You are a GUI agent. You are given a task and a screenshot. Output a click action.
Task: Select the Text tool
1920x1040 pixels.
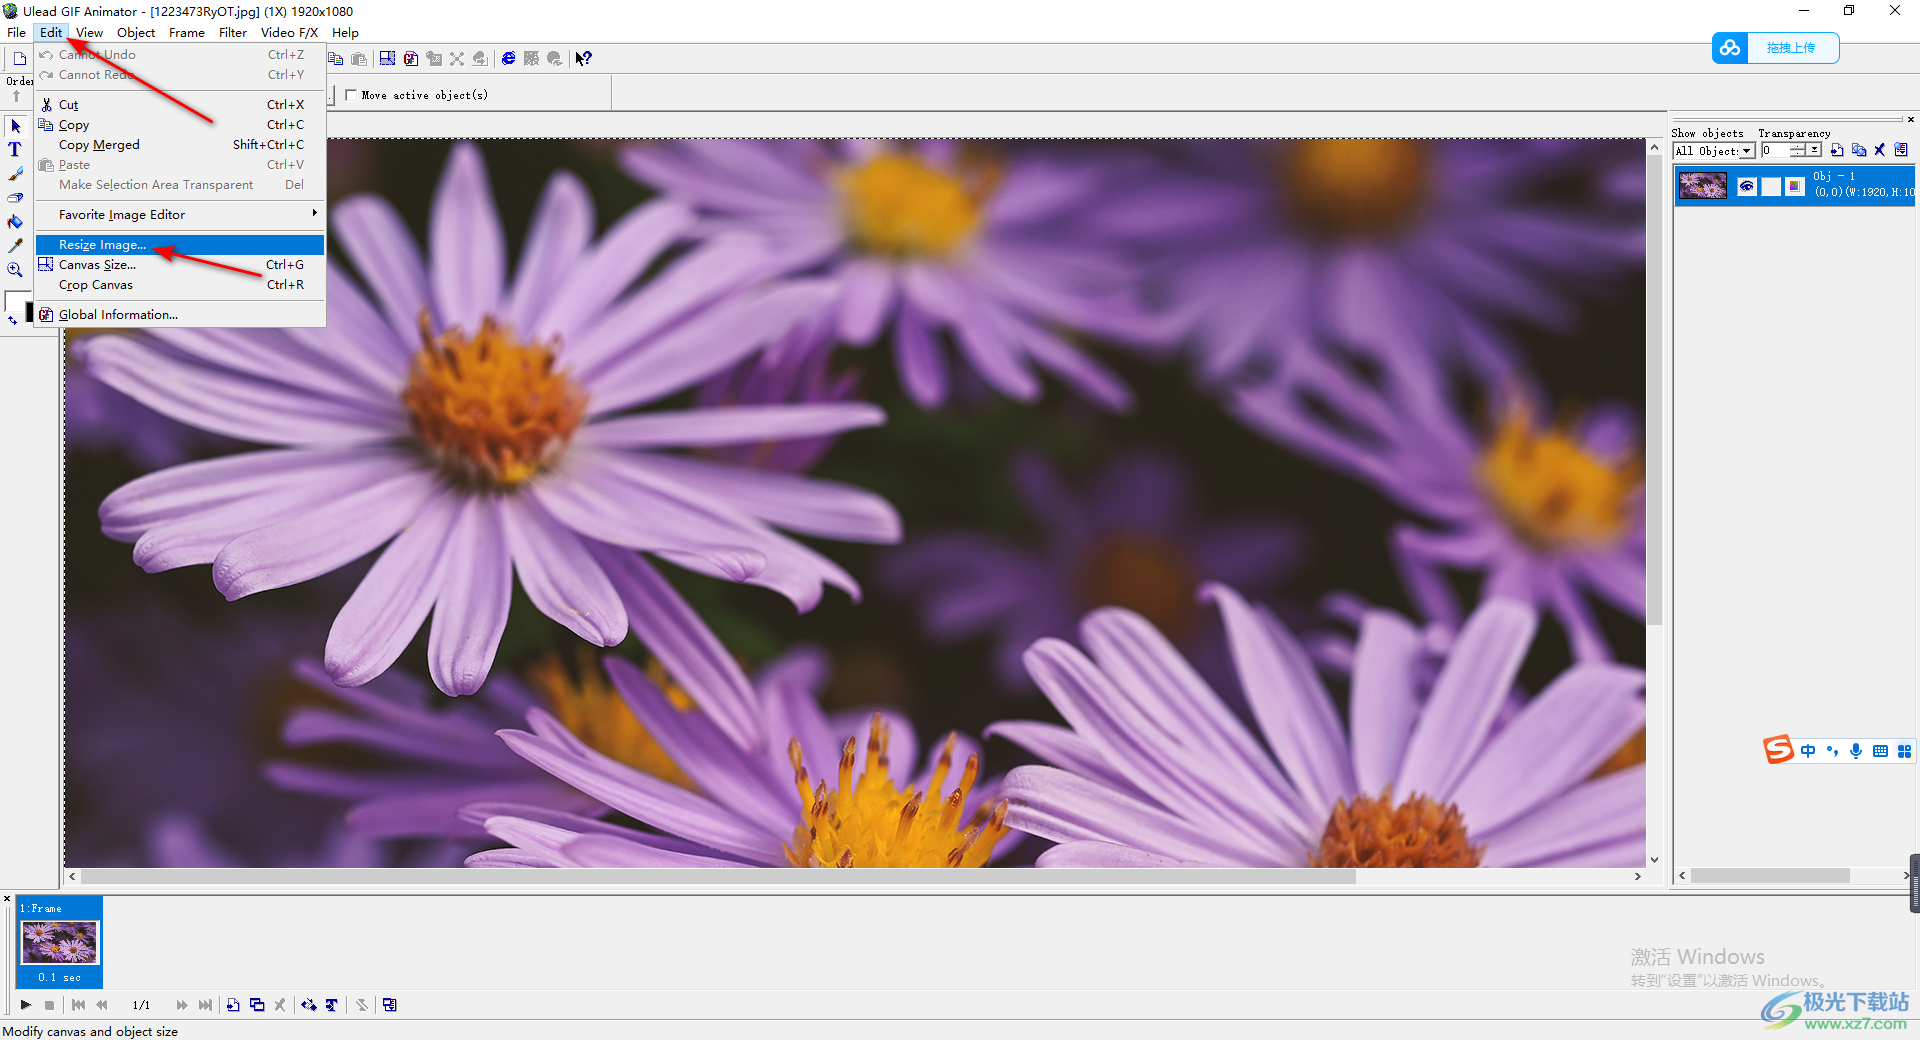(x=15, y=150)
